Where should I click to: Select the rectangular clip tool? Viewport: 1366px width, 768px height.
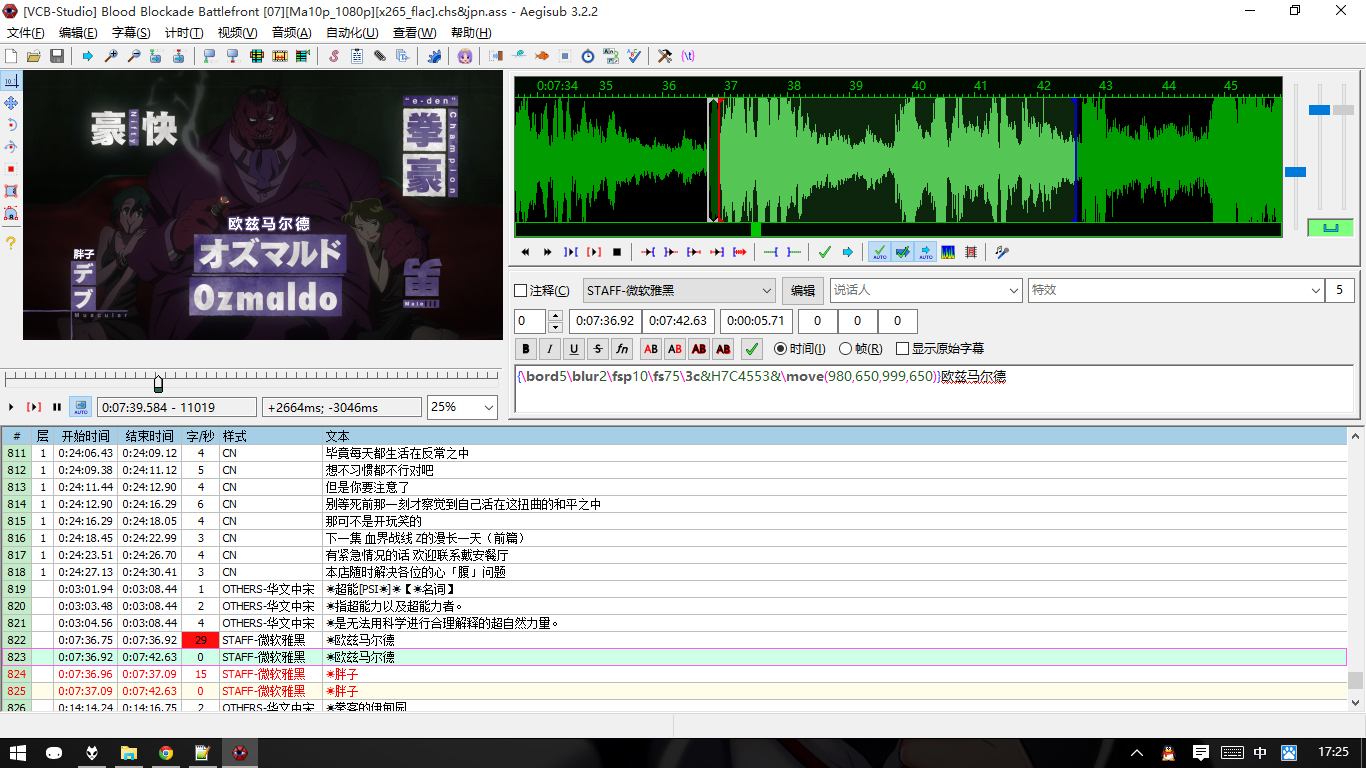11,191
